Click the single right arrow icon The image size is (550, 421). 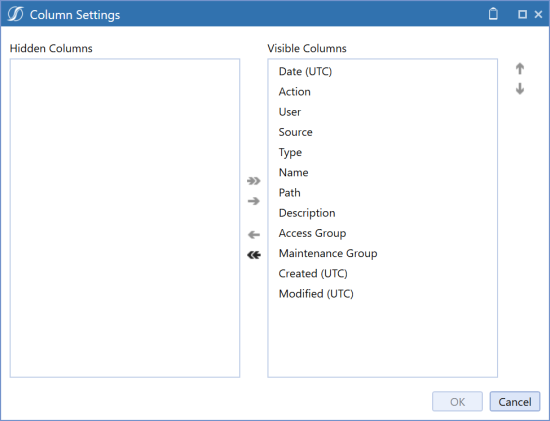tap(254, 201)
